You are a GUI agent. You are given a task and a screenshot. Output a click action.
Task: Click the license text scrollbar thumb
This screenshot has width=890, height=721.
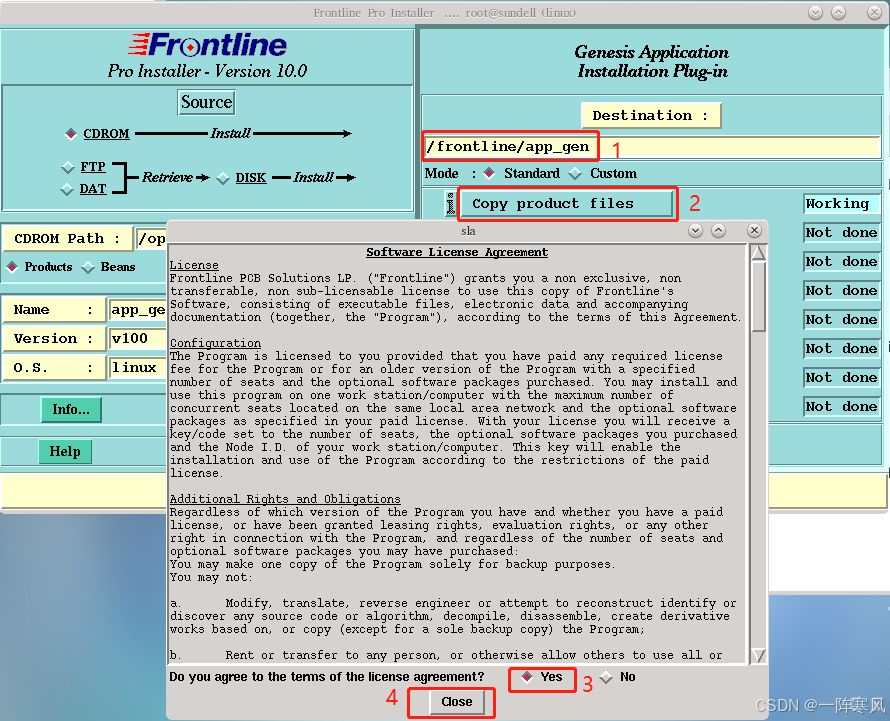pyautogui.click(x=758, y=296)
